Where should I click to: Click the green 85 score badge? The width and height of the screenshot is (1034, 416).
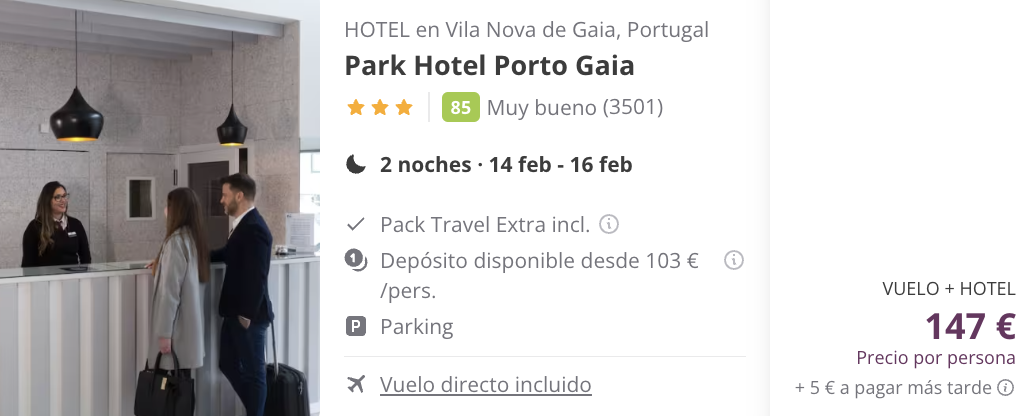(460, 107)
